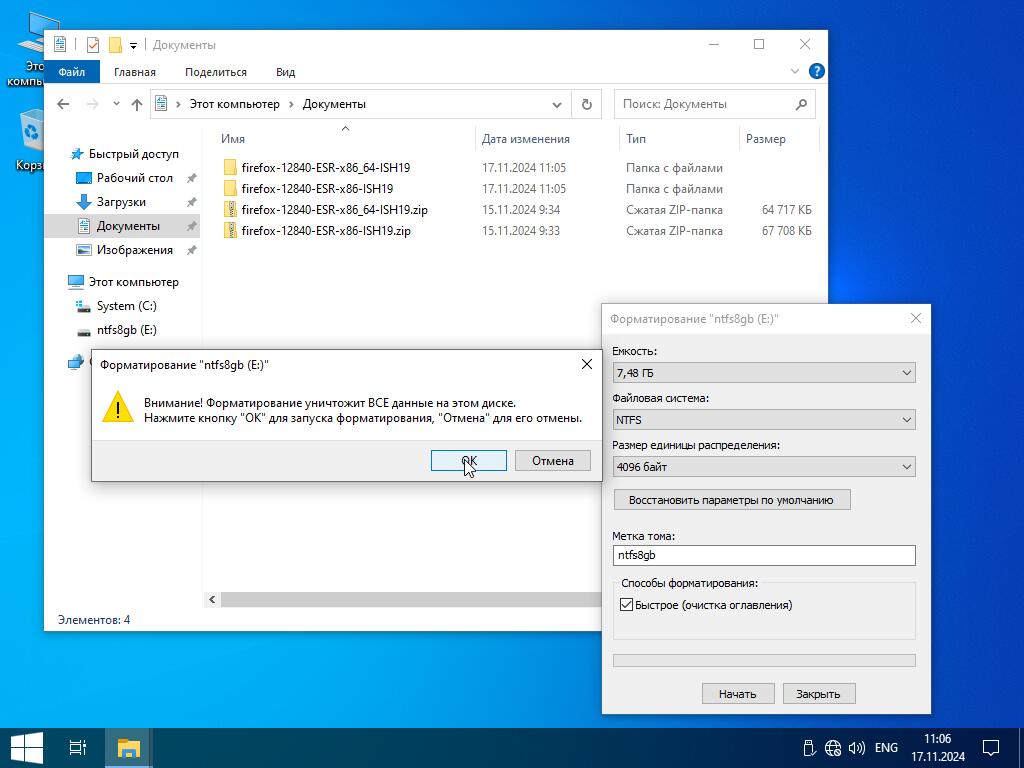The height and width of the screenshot is (768, 1024).
Task: Open the NTFS file system dropdown
Action: coord(764,420)
